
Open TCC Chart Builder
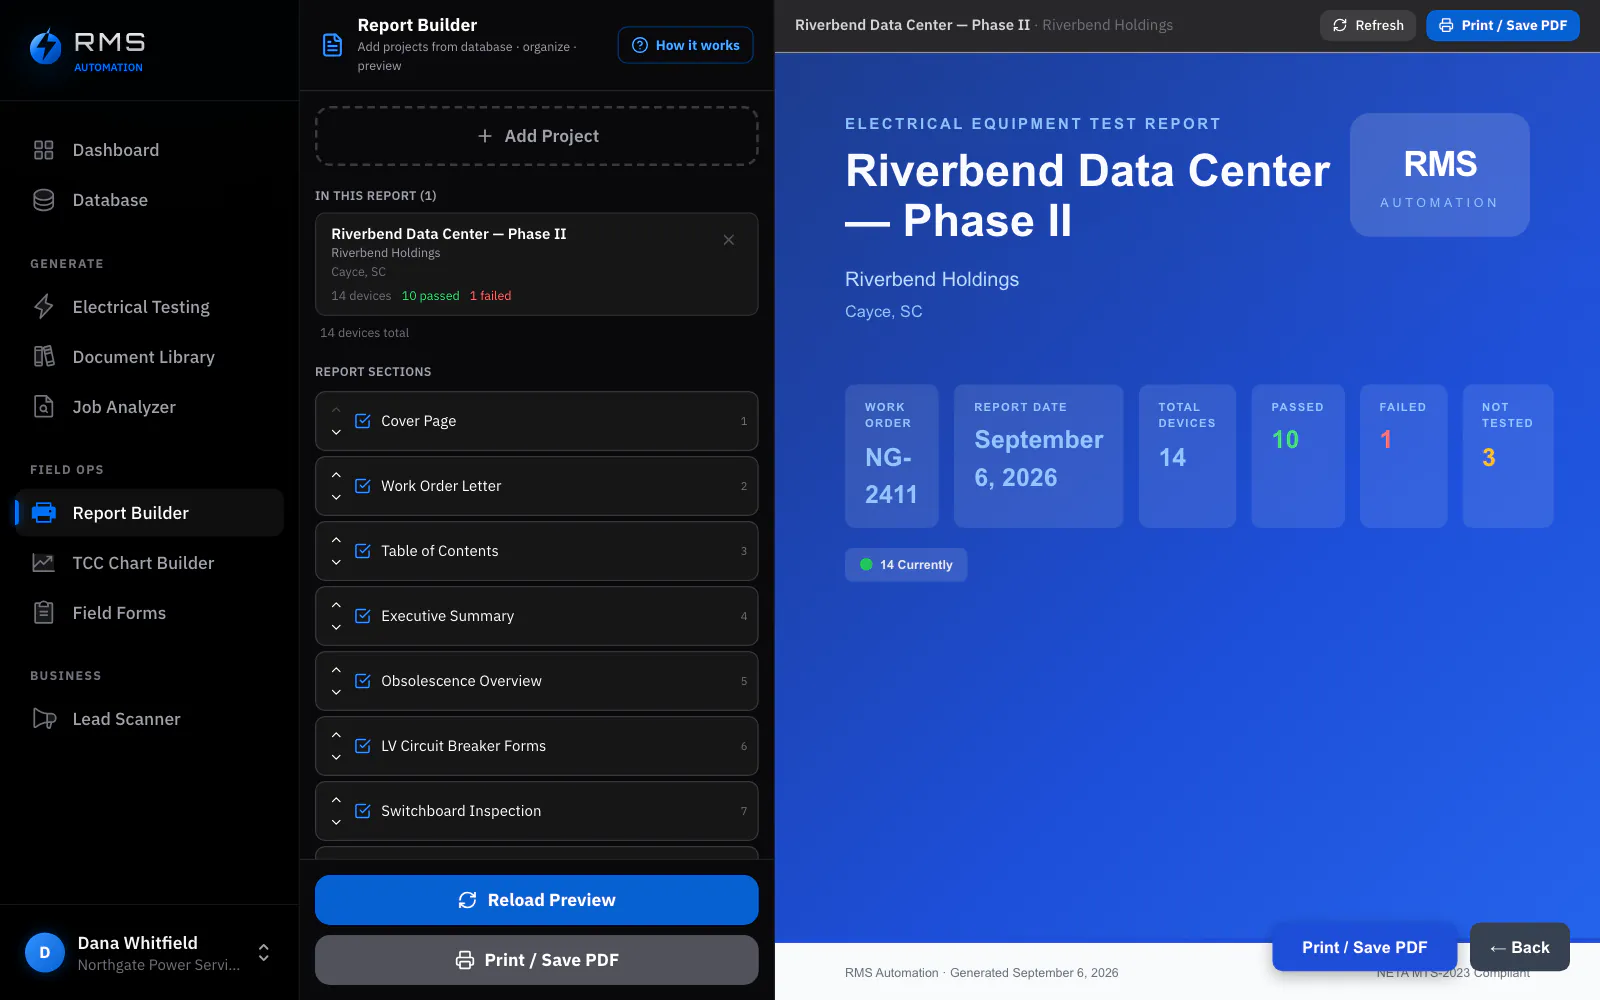[x=149, y=563]
